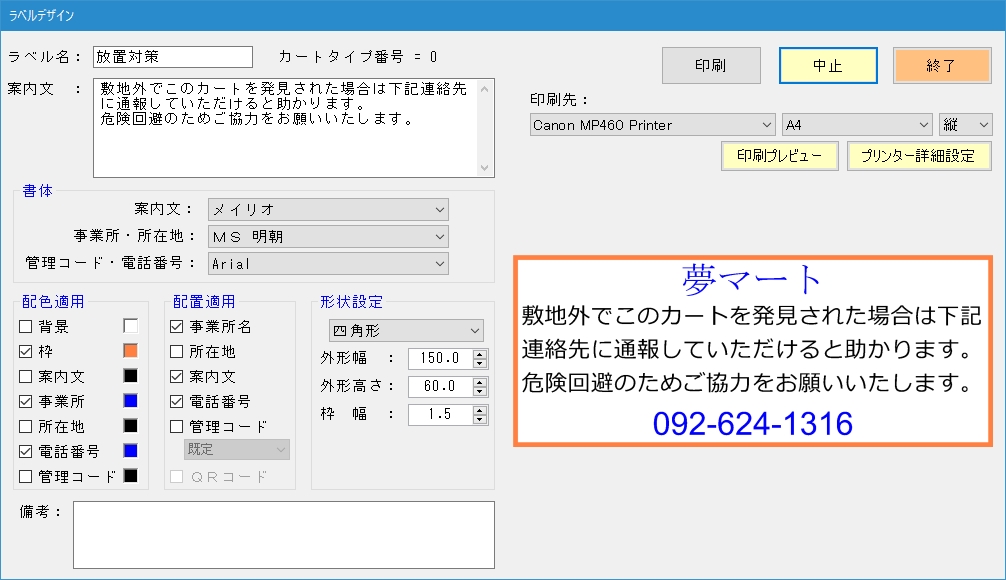Screen dimensions: 1006x580
Task: Enable 管理コード checkbox in 配置適用
Action: pyautogui.click(x=176, y=427)
